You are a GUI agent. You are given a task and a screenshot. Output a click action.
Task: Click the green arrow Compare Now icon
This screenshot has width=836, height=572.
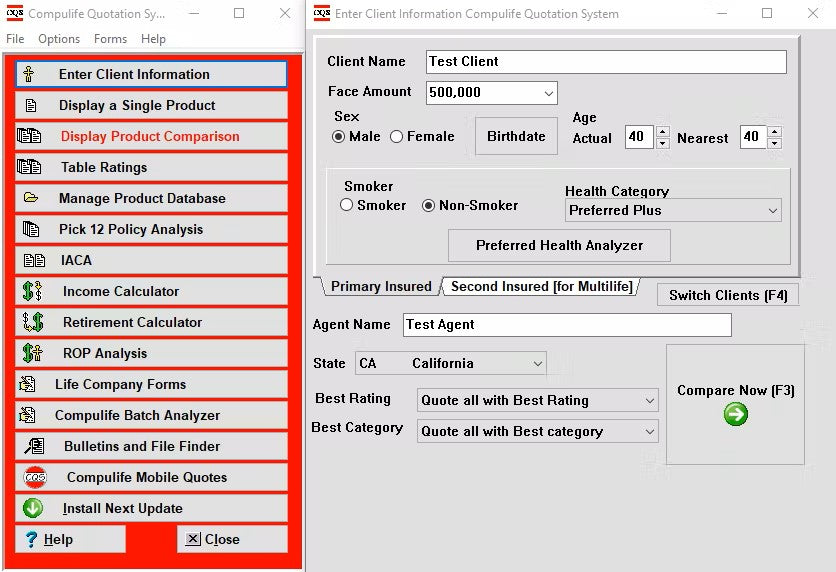[735, 414]
